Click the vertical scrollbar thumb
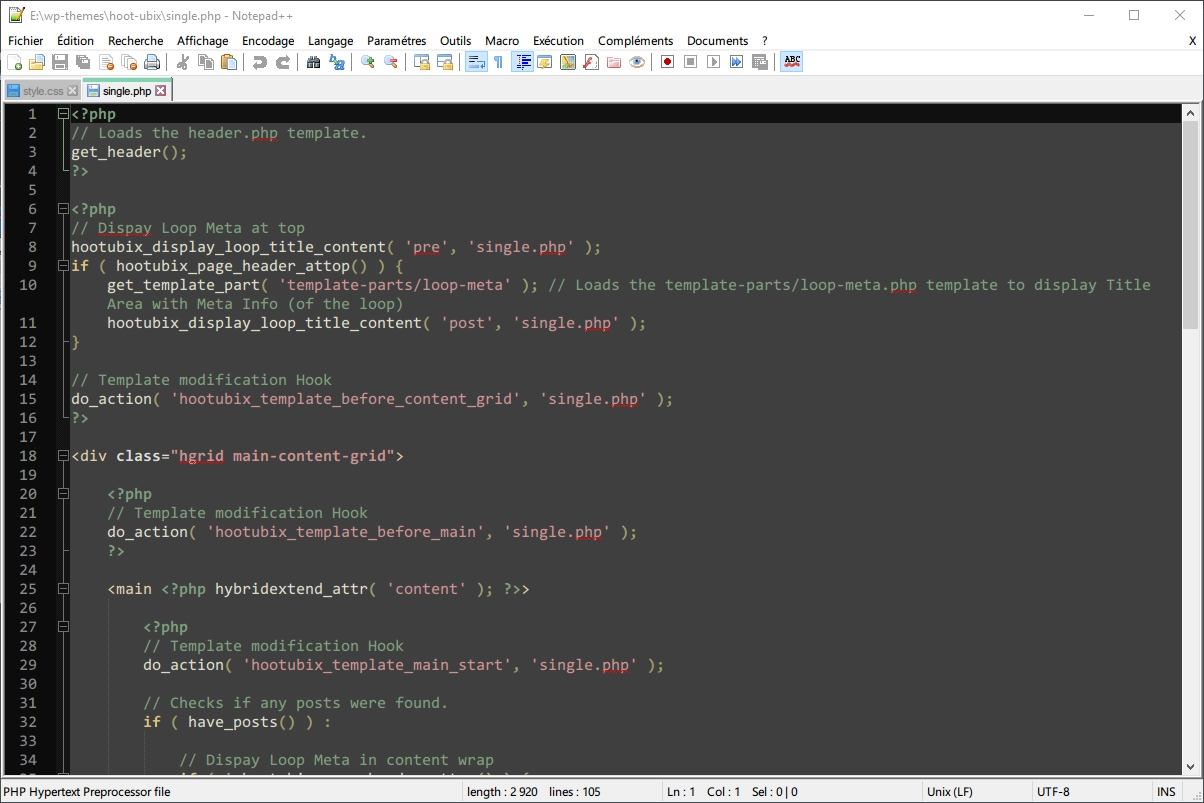 1190,224
